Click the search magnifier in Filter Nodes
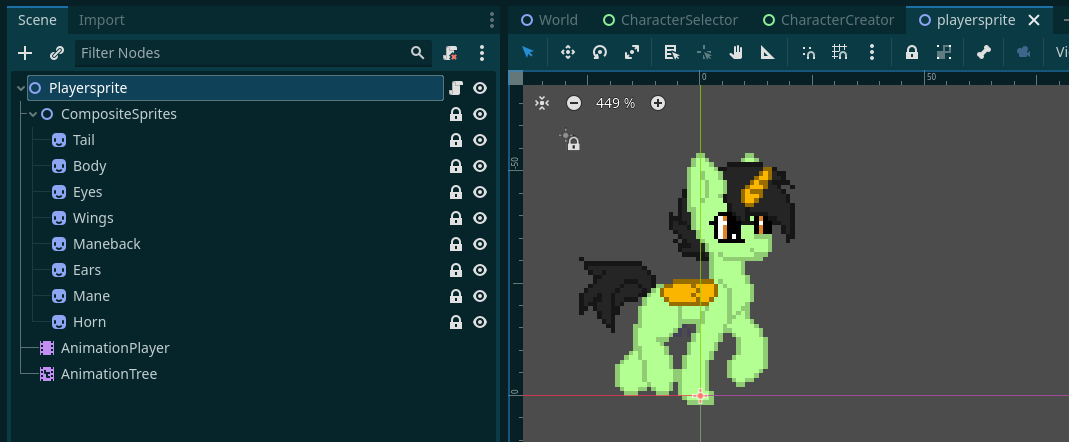 point(417,53)
